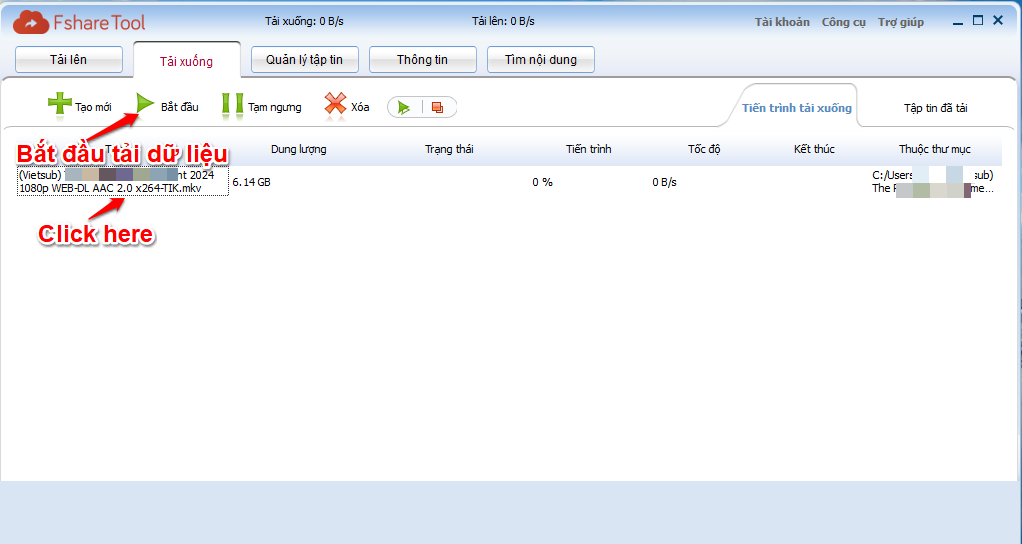Select the Vietsub mkv download row
Screen dimensions: 1022x544
(x=122, y=181)
